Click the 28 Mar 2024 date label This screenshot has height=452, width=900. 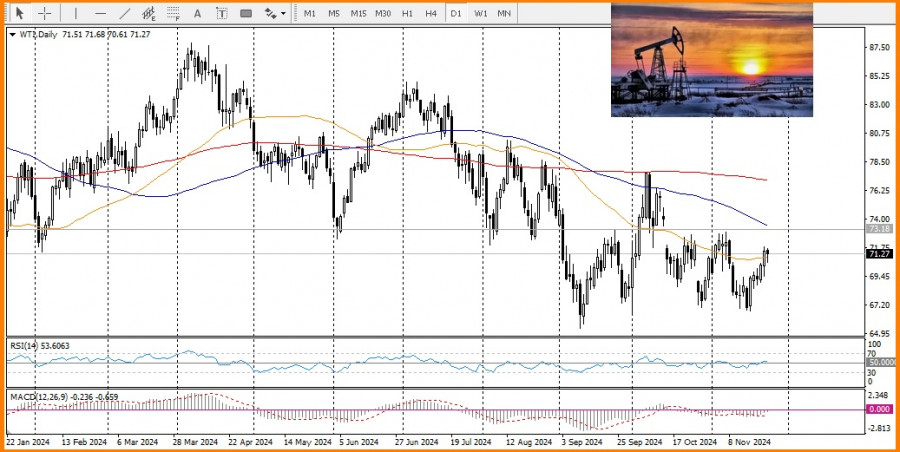tap(195, 442)
